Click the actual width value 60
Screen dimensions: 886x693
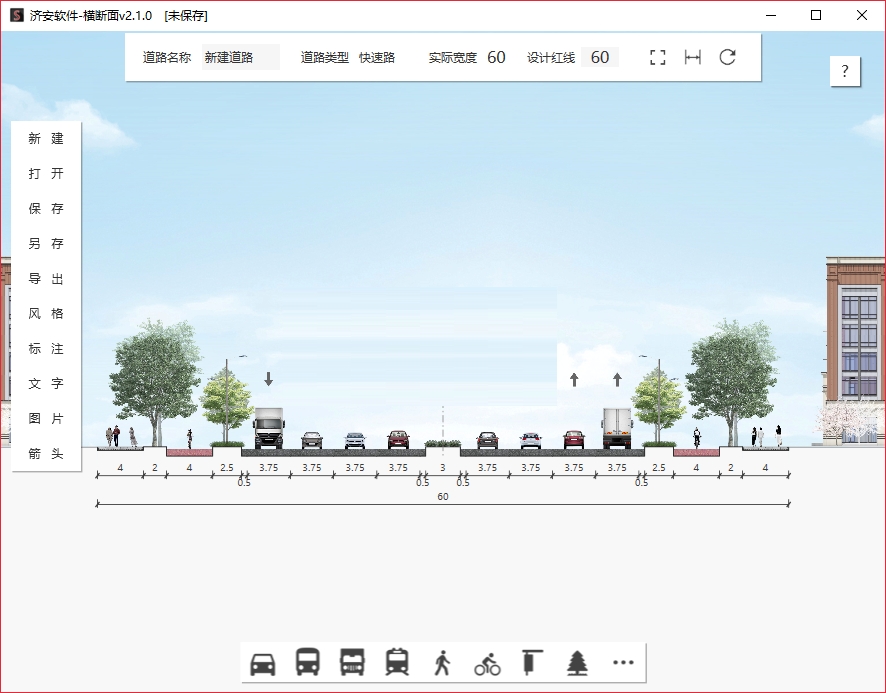coord(496,57)
